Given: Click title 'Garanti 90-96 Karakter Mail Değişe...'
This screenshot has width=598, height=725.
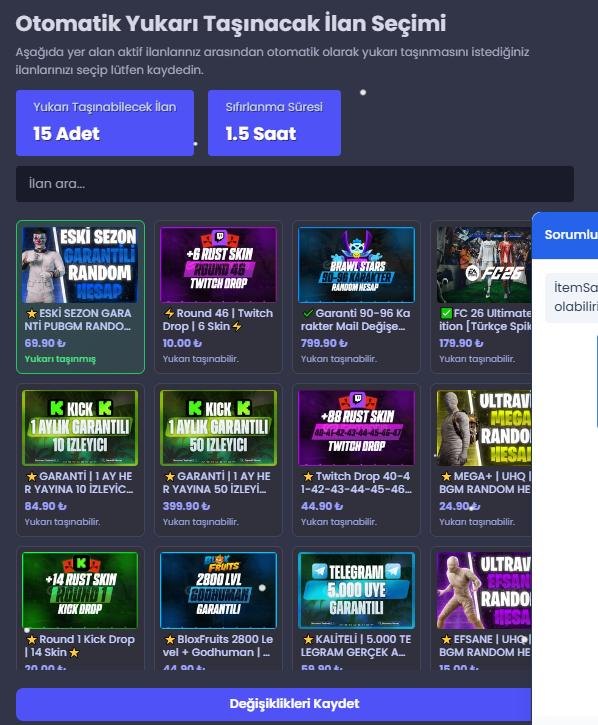Looking at the screenshot, I should (x=355, y=319).
